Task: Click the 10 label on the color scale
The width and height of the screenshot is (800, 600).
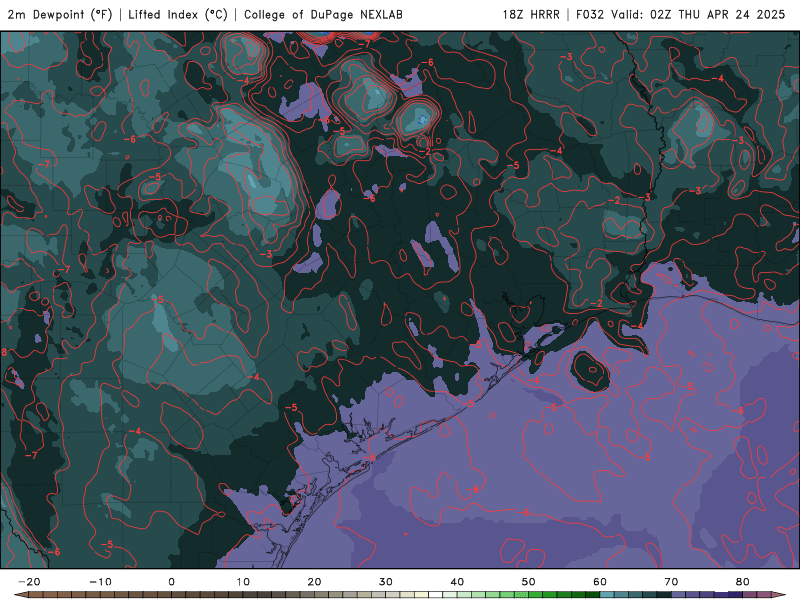Action: point(243,582)
